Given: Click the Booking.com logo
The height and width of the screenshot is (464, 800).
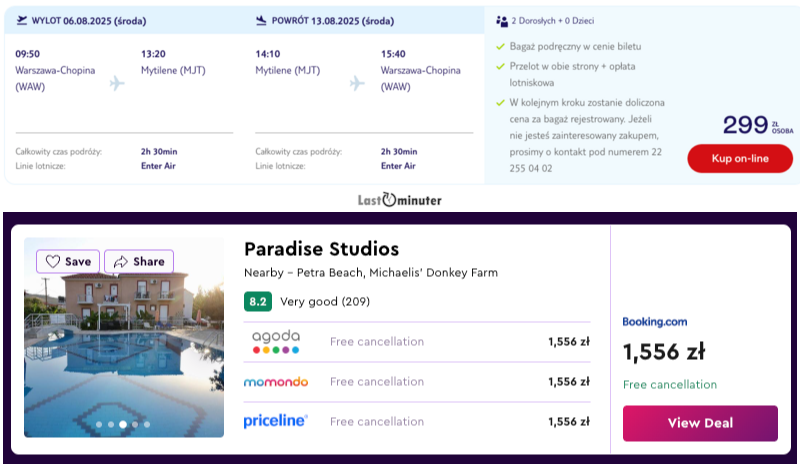Looking at the screenshot, I should coord(655,322).
